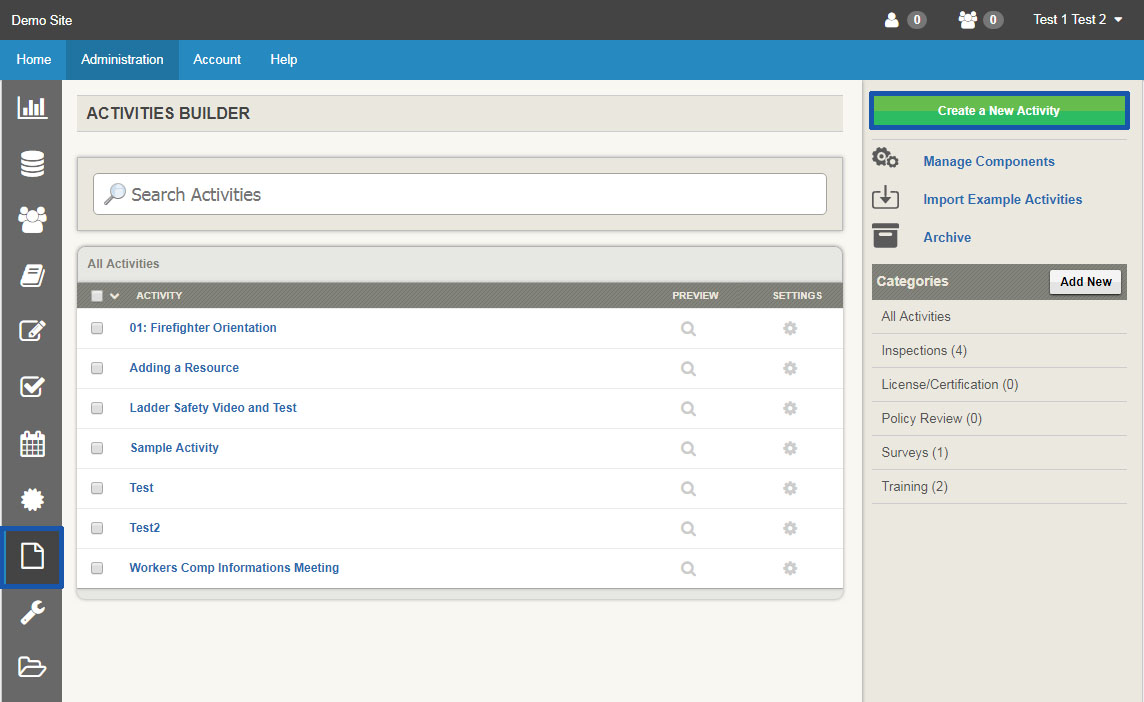
Task: Click inside the Search Activities field
Action: (x=459, y=194)
